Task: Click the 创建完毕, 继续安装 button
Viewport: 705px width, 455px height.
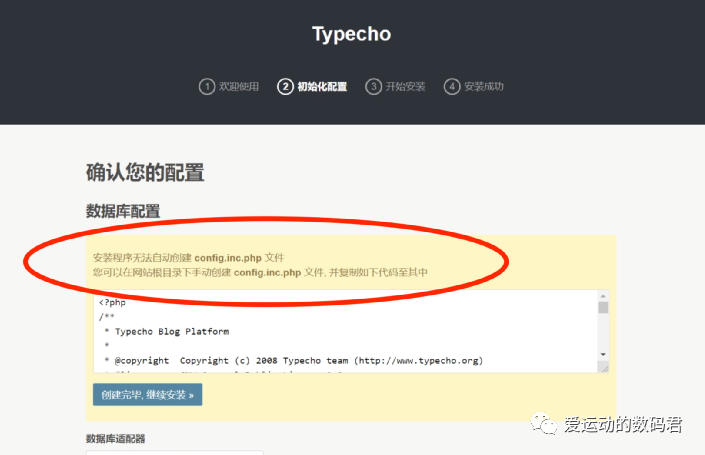Action: [147, 395]
